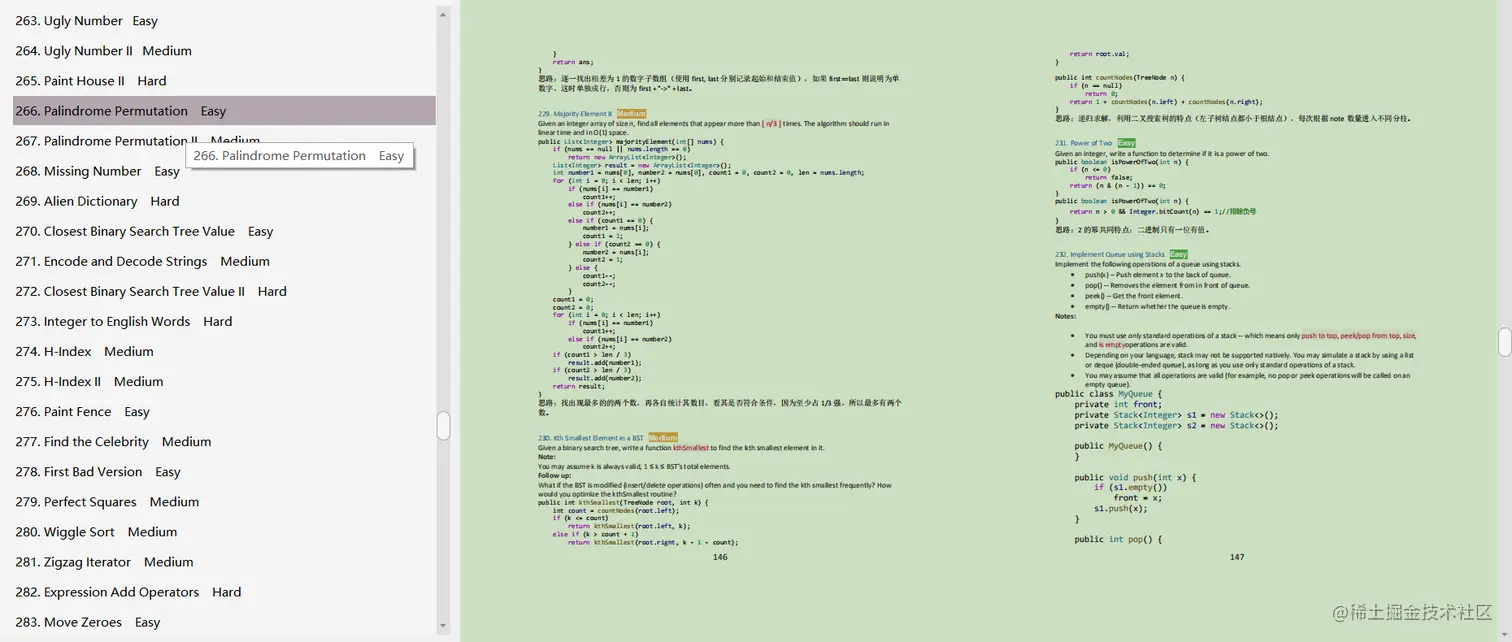
Task: Click the bookmark panel scrollbar thumb
Action: coord(443,425)
